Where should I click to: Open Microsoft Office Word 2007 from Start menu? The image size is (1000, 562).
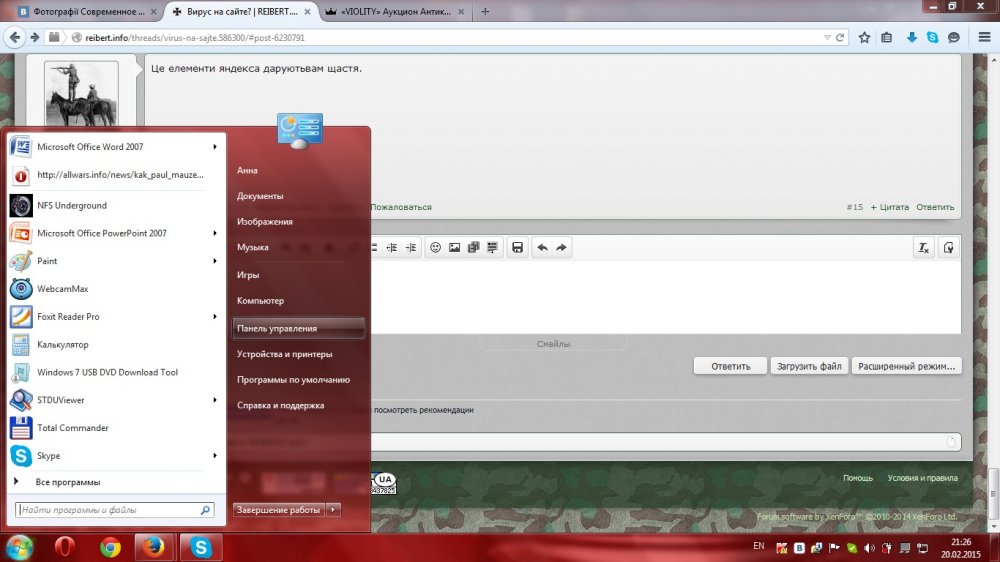(115, 147)
